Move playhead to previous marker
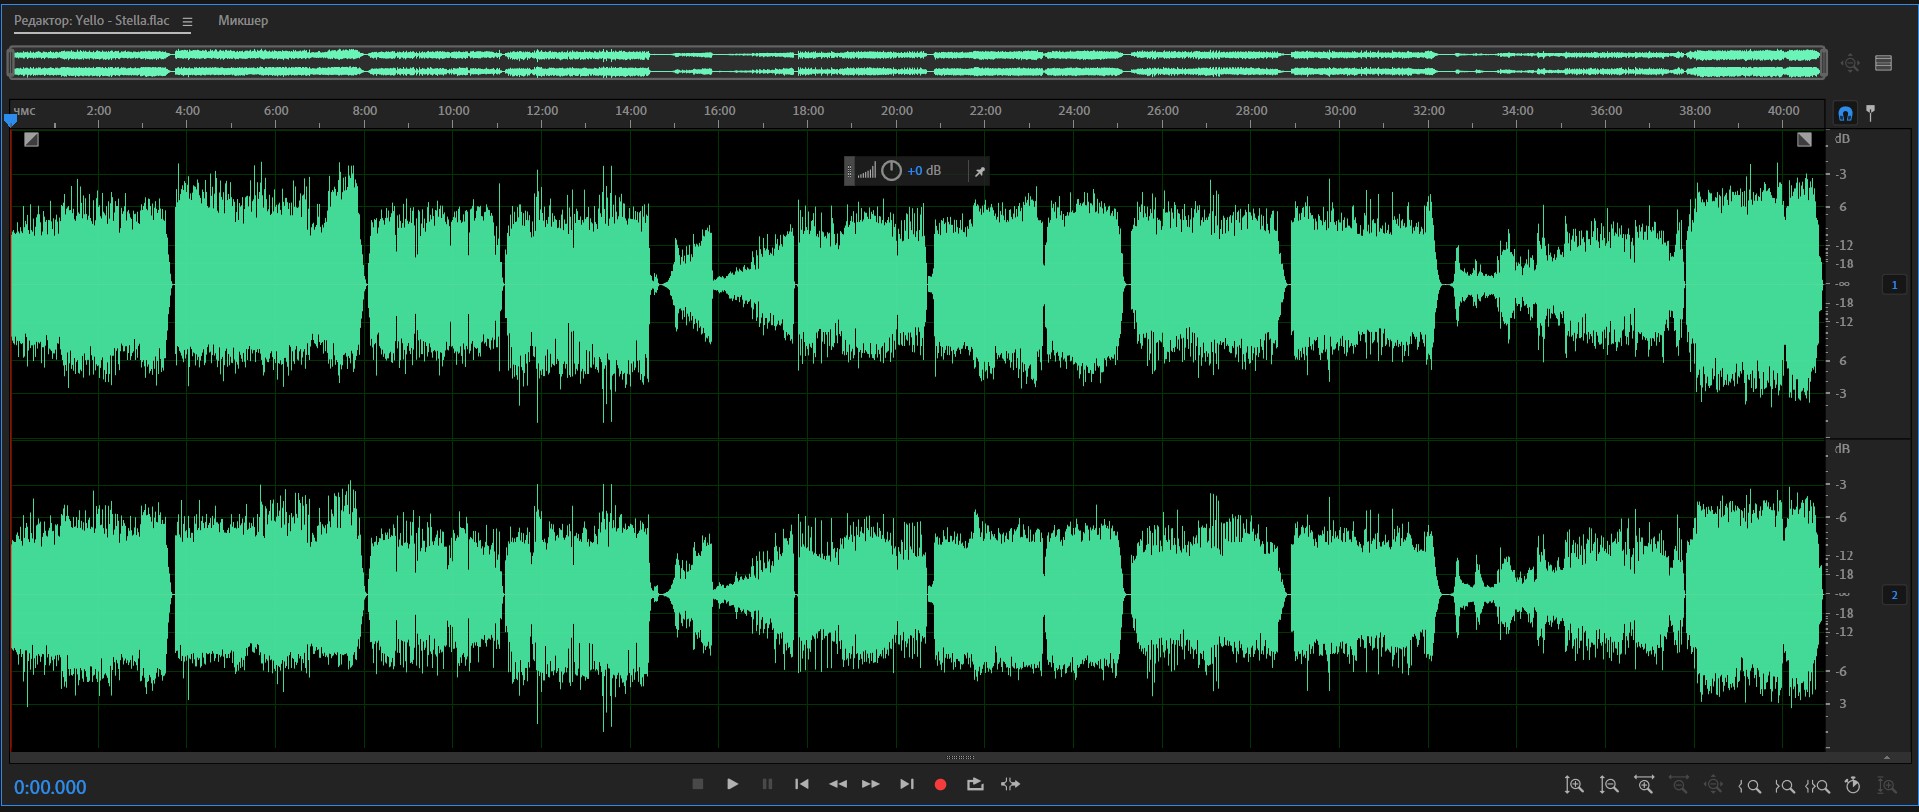This screenshot has height=812, width=1919. (802, 785)
